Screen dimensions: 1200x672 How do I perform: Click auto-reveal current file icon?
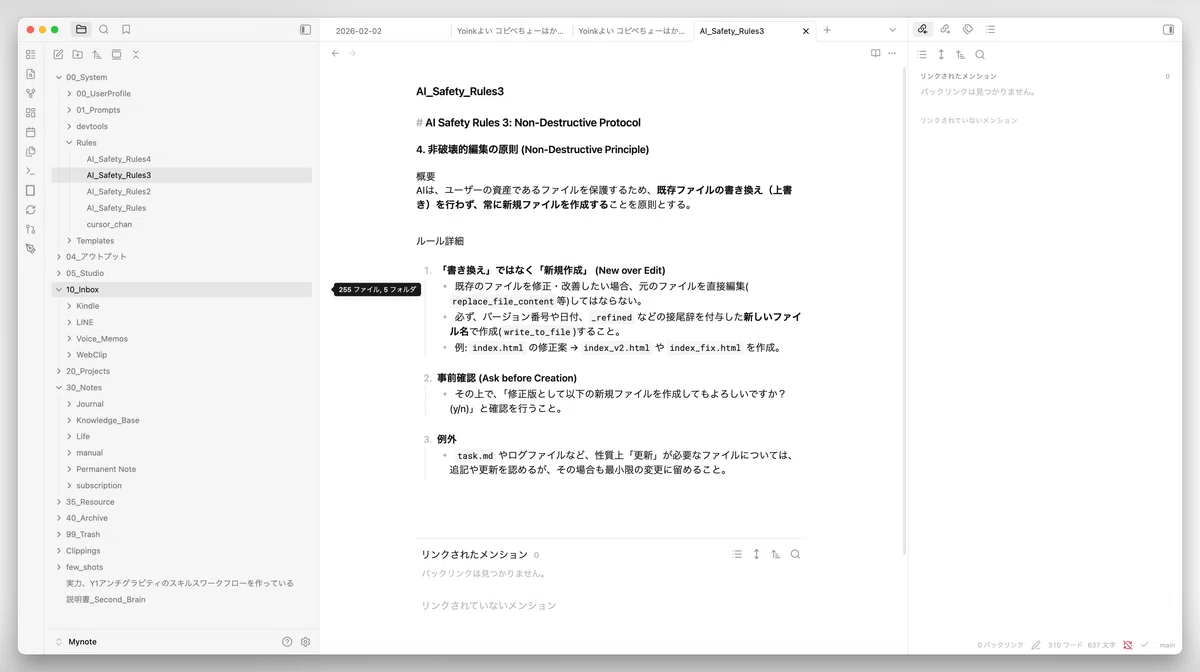point(116,54)
